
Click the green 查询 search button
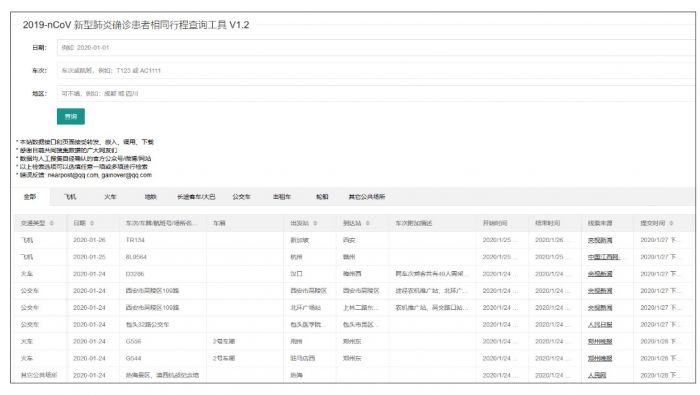[x=71, y=116]
